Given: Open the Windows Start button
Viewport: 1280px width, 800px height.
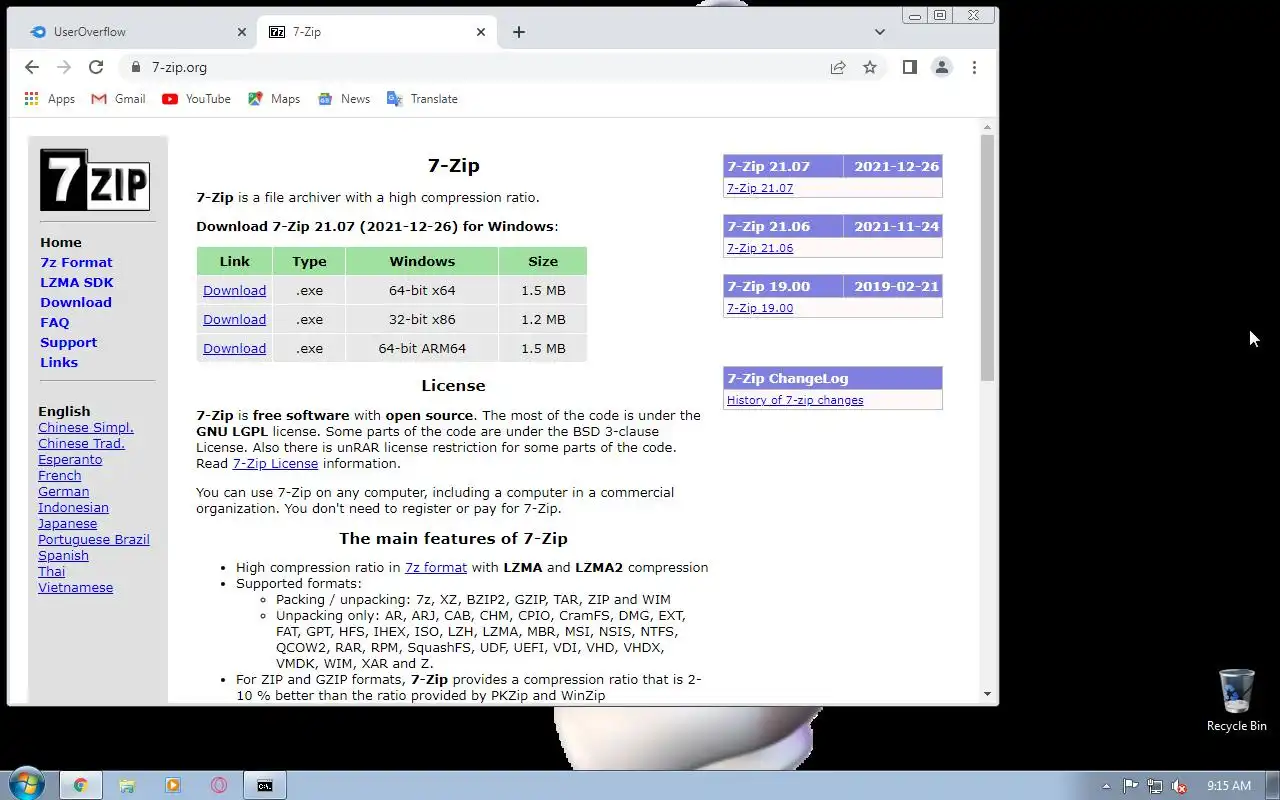Looking at the screenshot, I should click(26, 785).
